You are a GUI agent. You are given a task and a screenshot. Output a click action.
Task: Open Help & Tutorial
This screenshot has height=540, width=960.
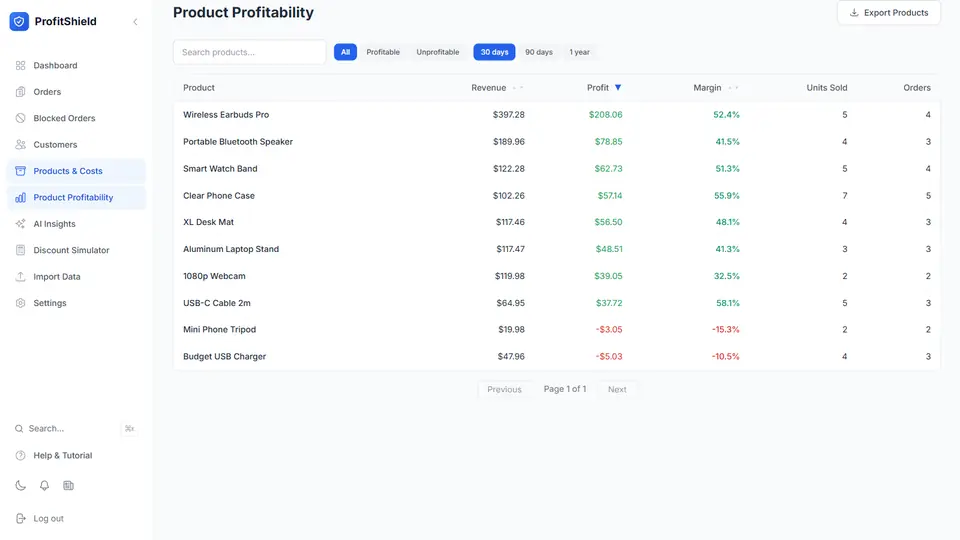pyautogui.click(x=76, y=456)
